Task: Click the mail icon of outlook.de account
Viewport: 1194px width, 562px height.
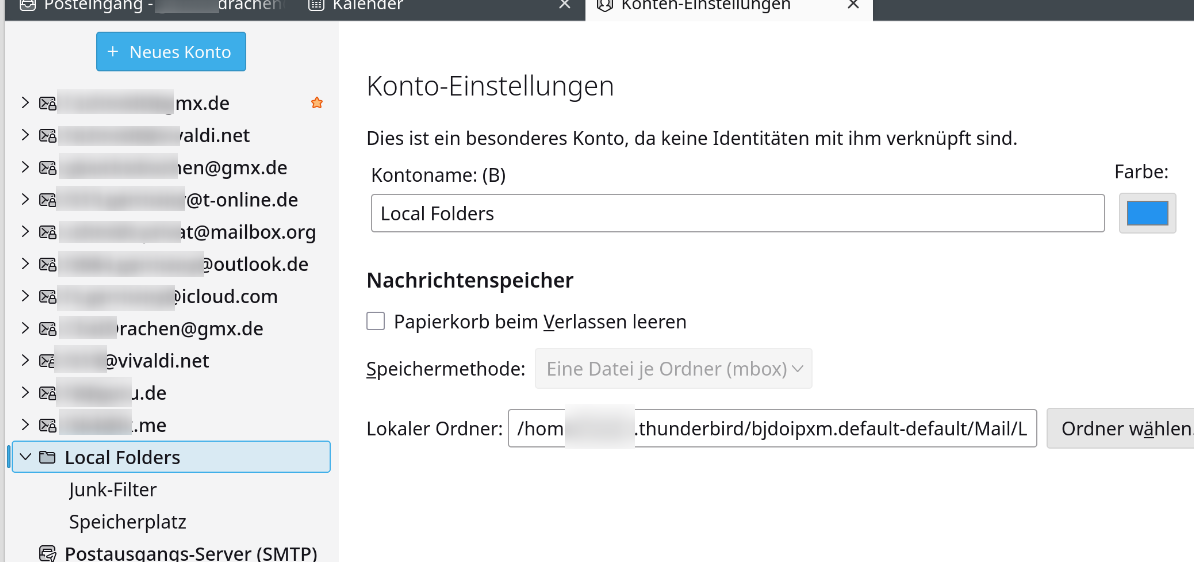Action: [x=47, y=265]
